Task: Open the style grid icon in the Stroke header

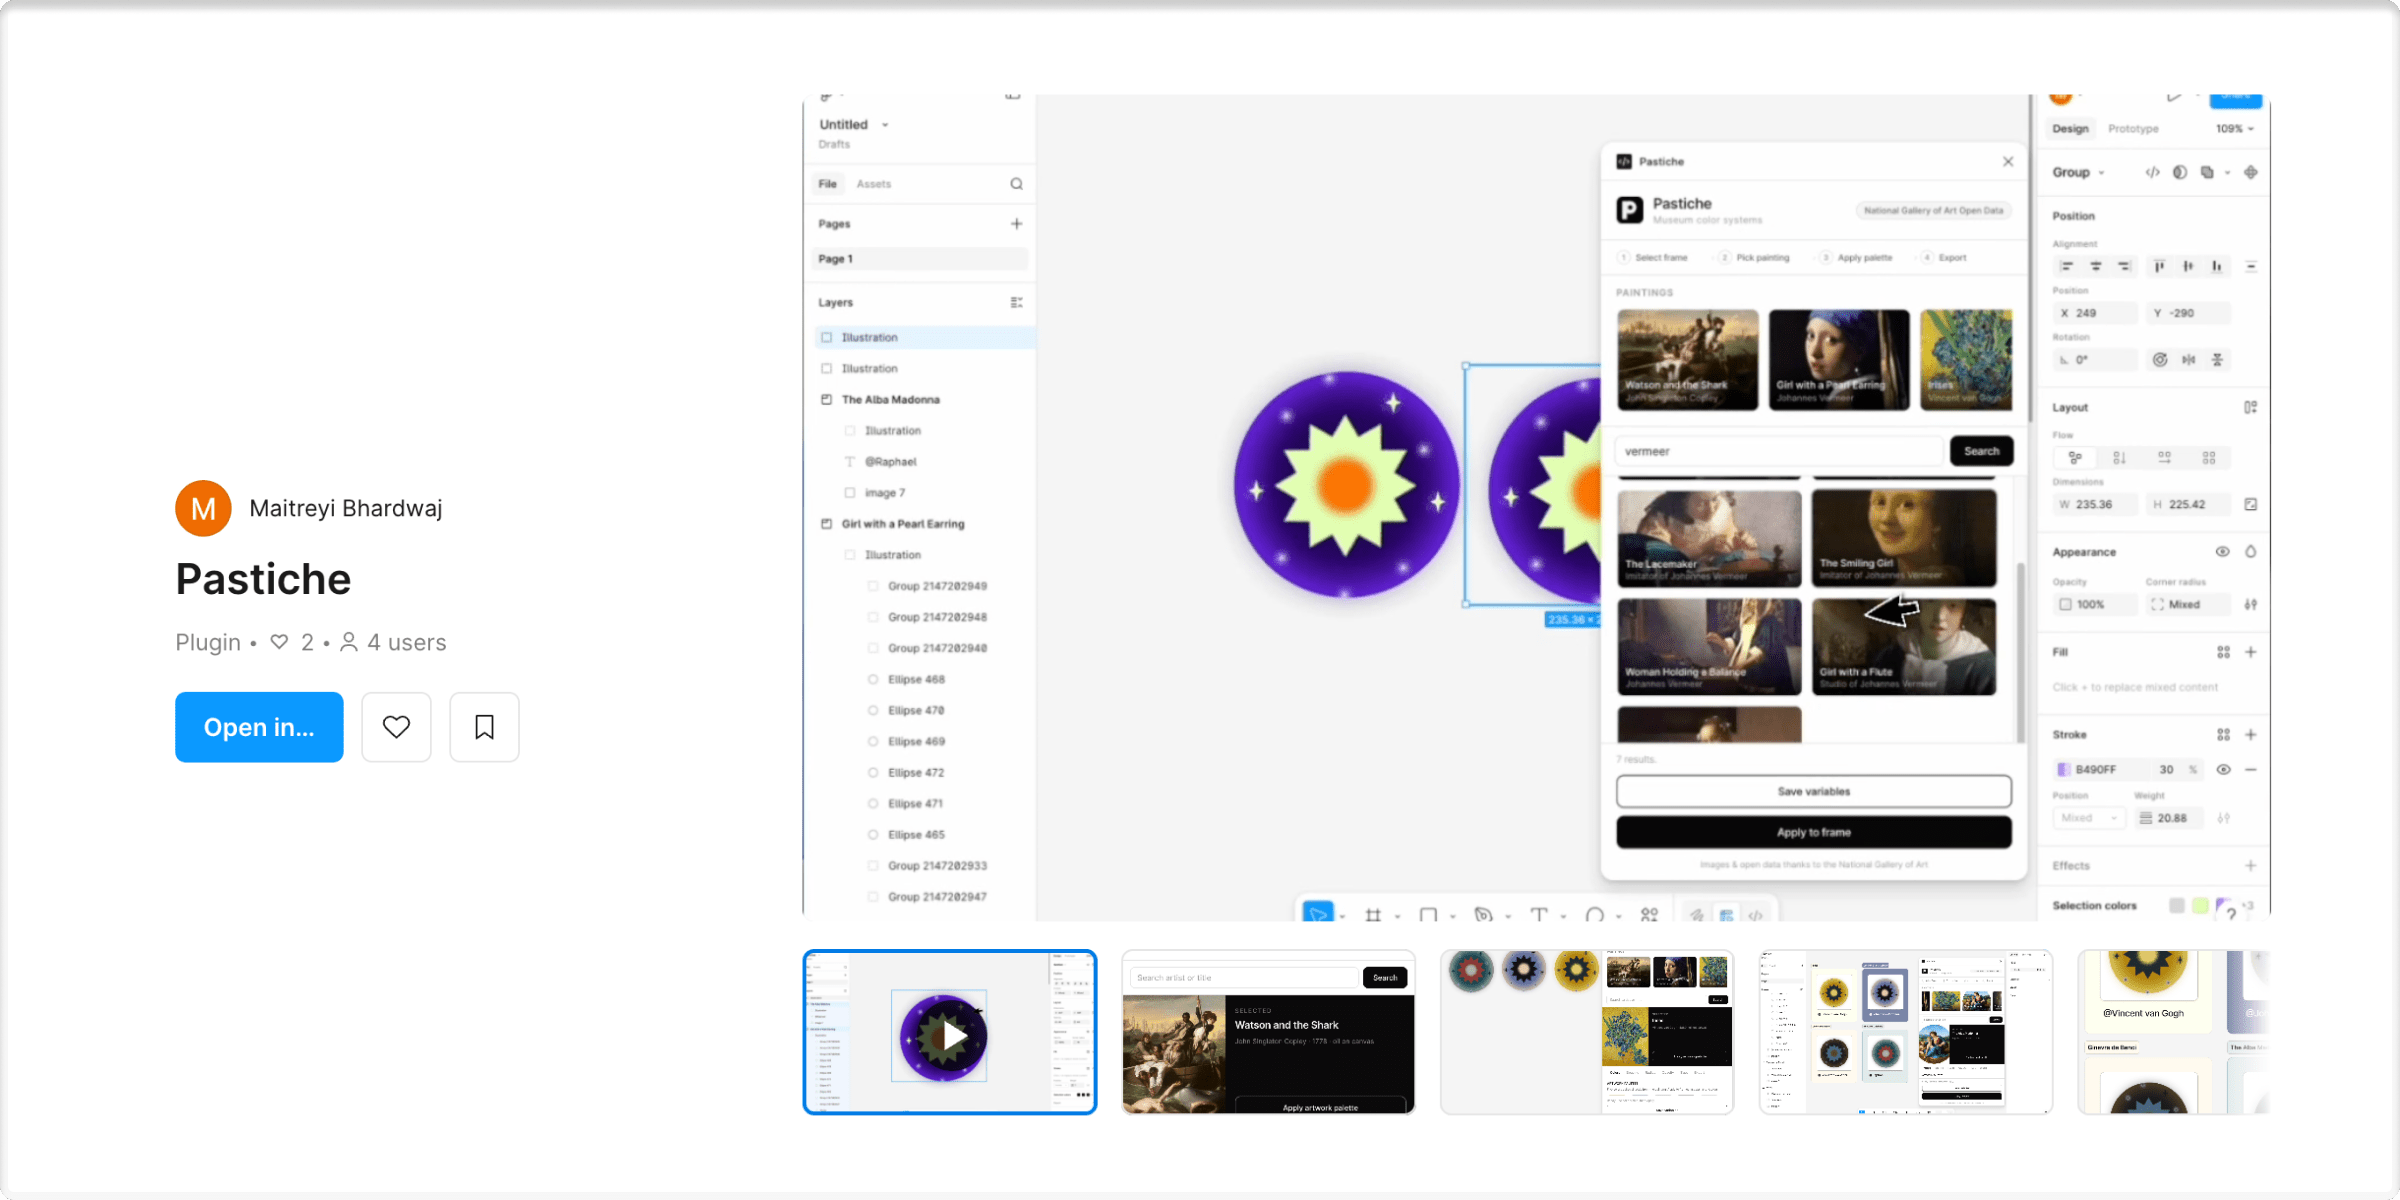Action: coord(2223,734)
